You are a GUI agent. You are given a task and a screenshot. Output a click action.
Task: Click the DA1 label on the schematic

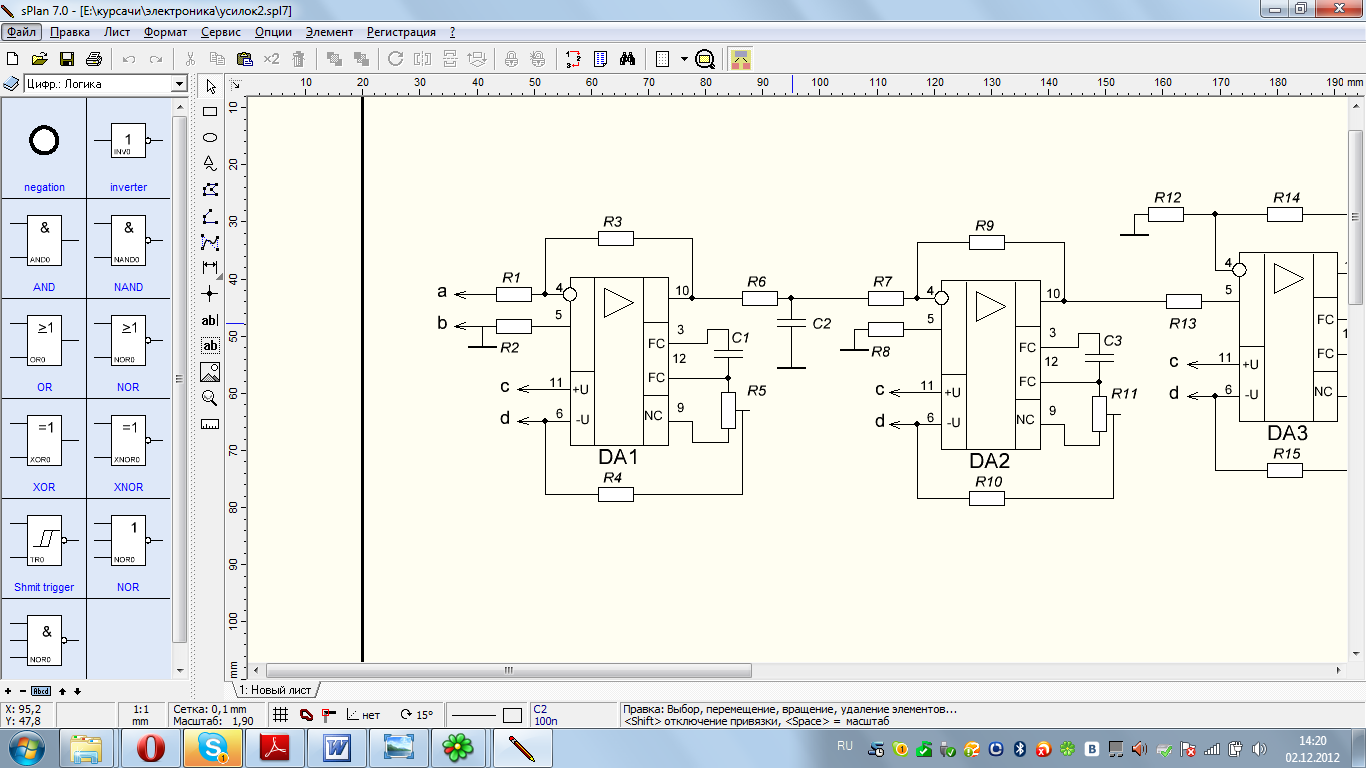618,458
